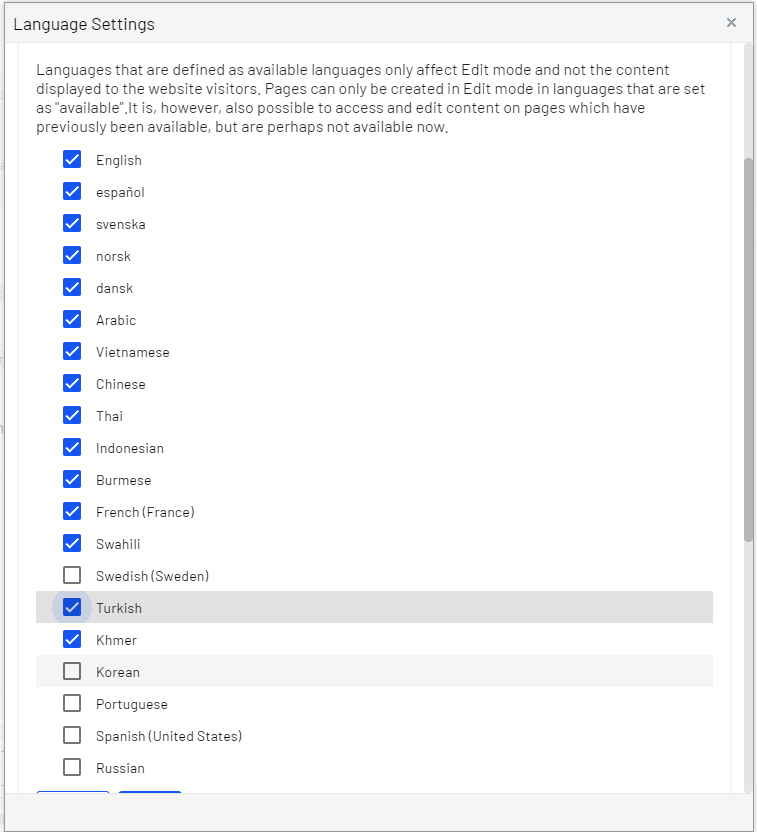Uncheck the norsk language option
The height and width of the screenshot is (832, 757).
[x=72, y=255]
